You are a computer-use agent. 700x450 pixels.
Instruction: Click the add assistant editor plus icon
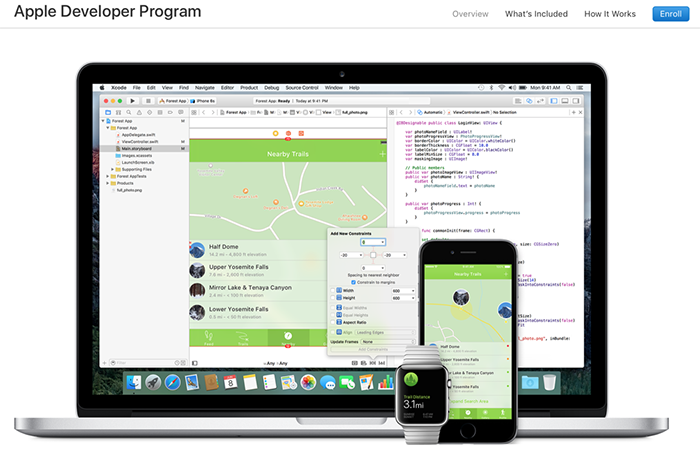(x=574, y=112)
